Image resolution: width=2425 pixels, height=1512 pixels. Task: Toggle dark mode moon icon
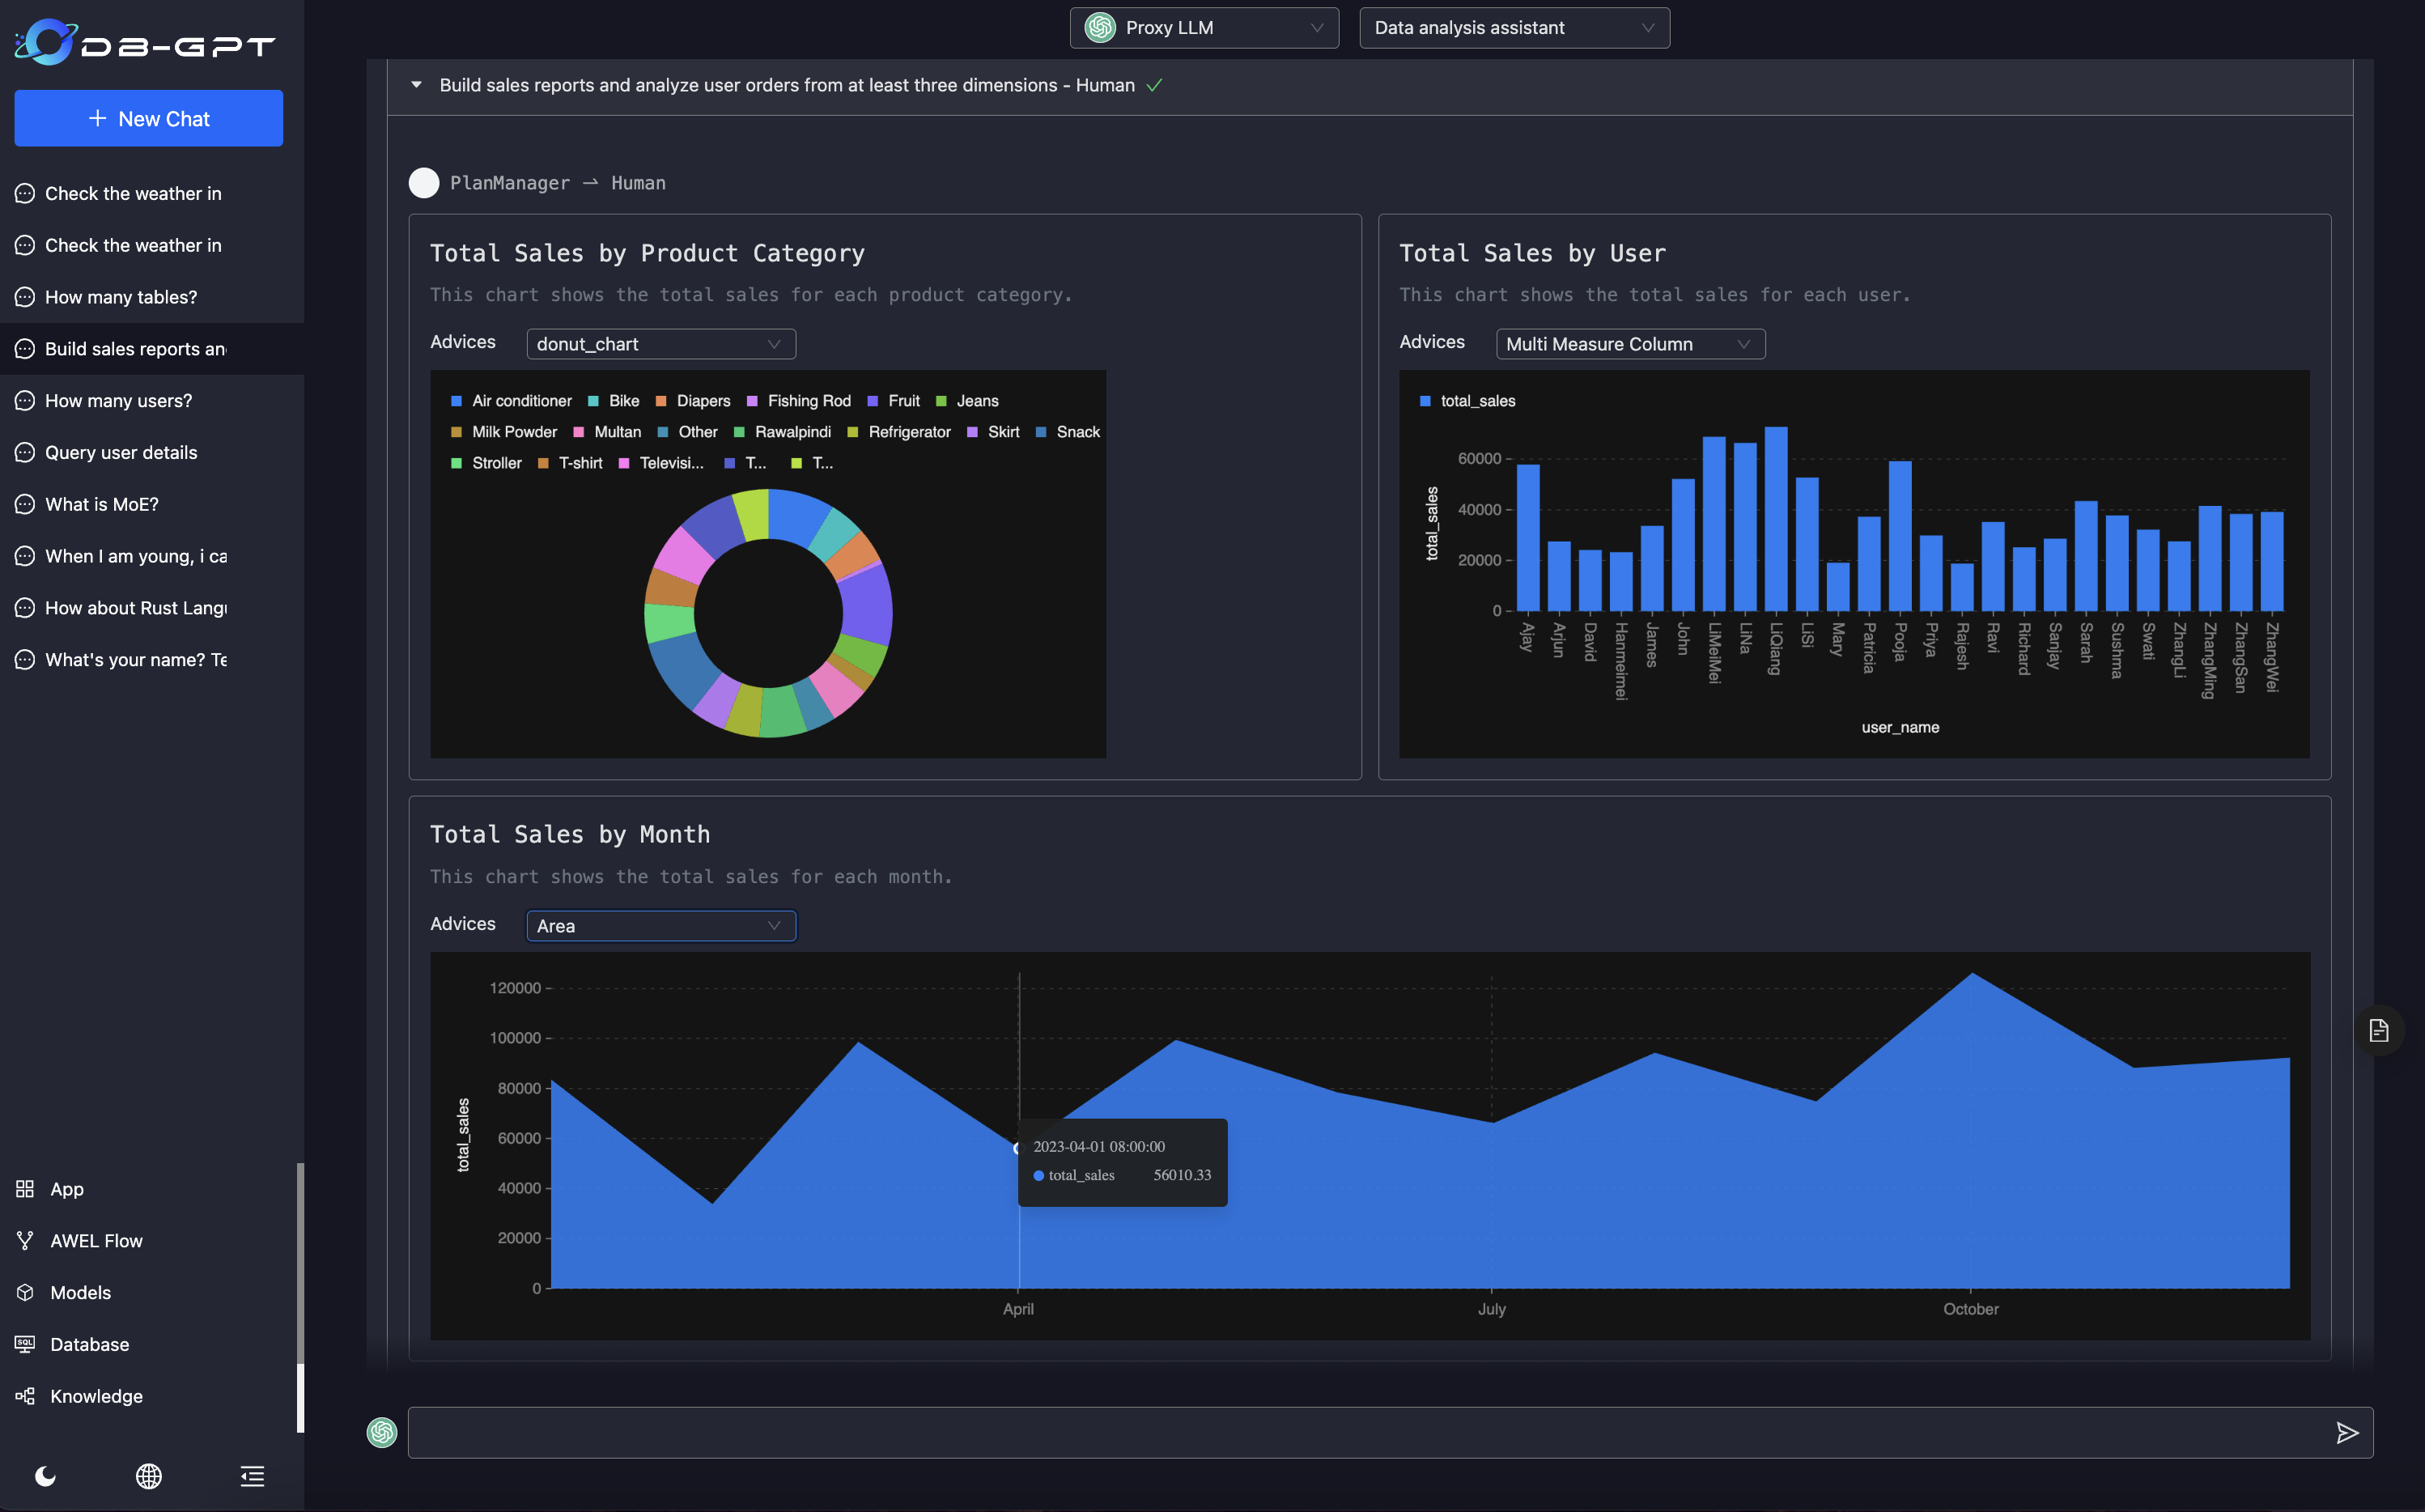pos(46,1476)
